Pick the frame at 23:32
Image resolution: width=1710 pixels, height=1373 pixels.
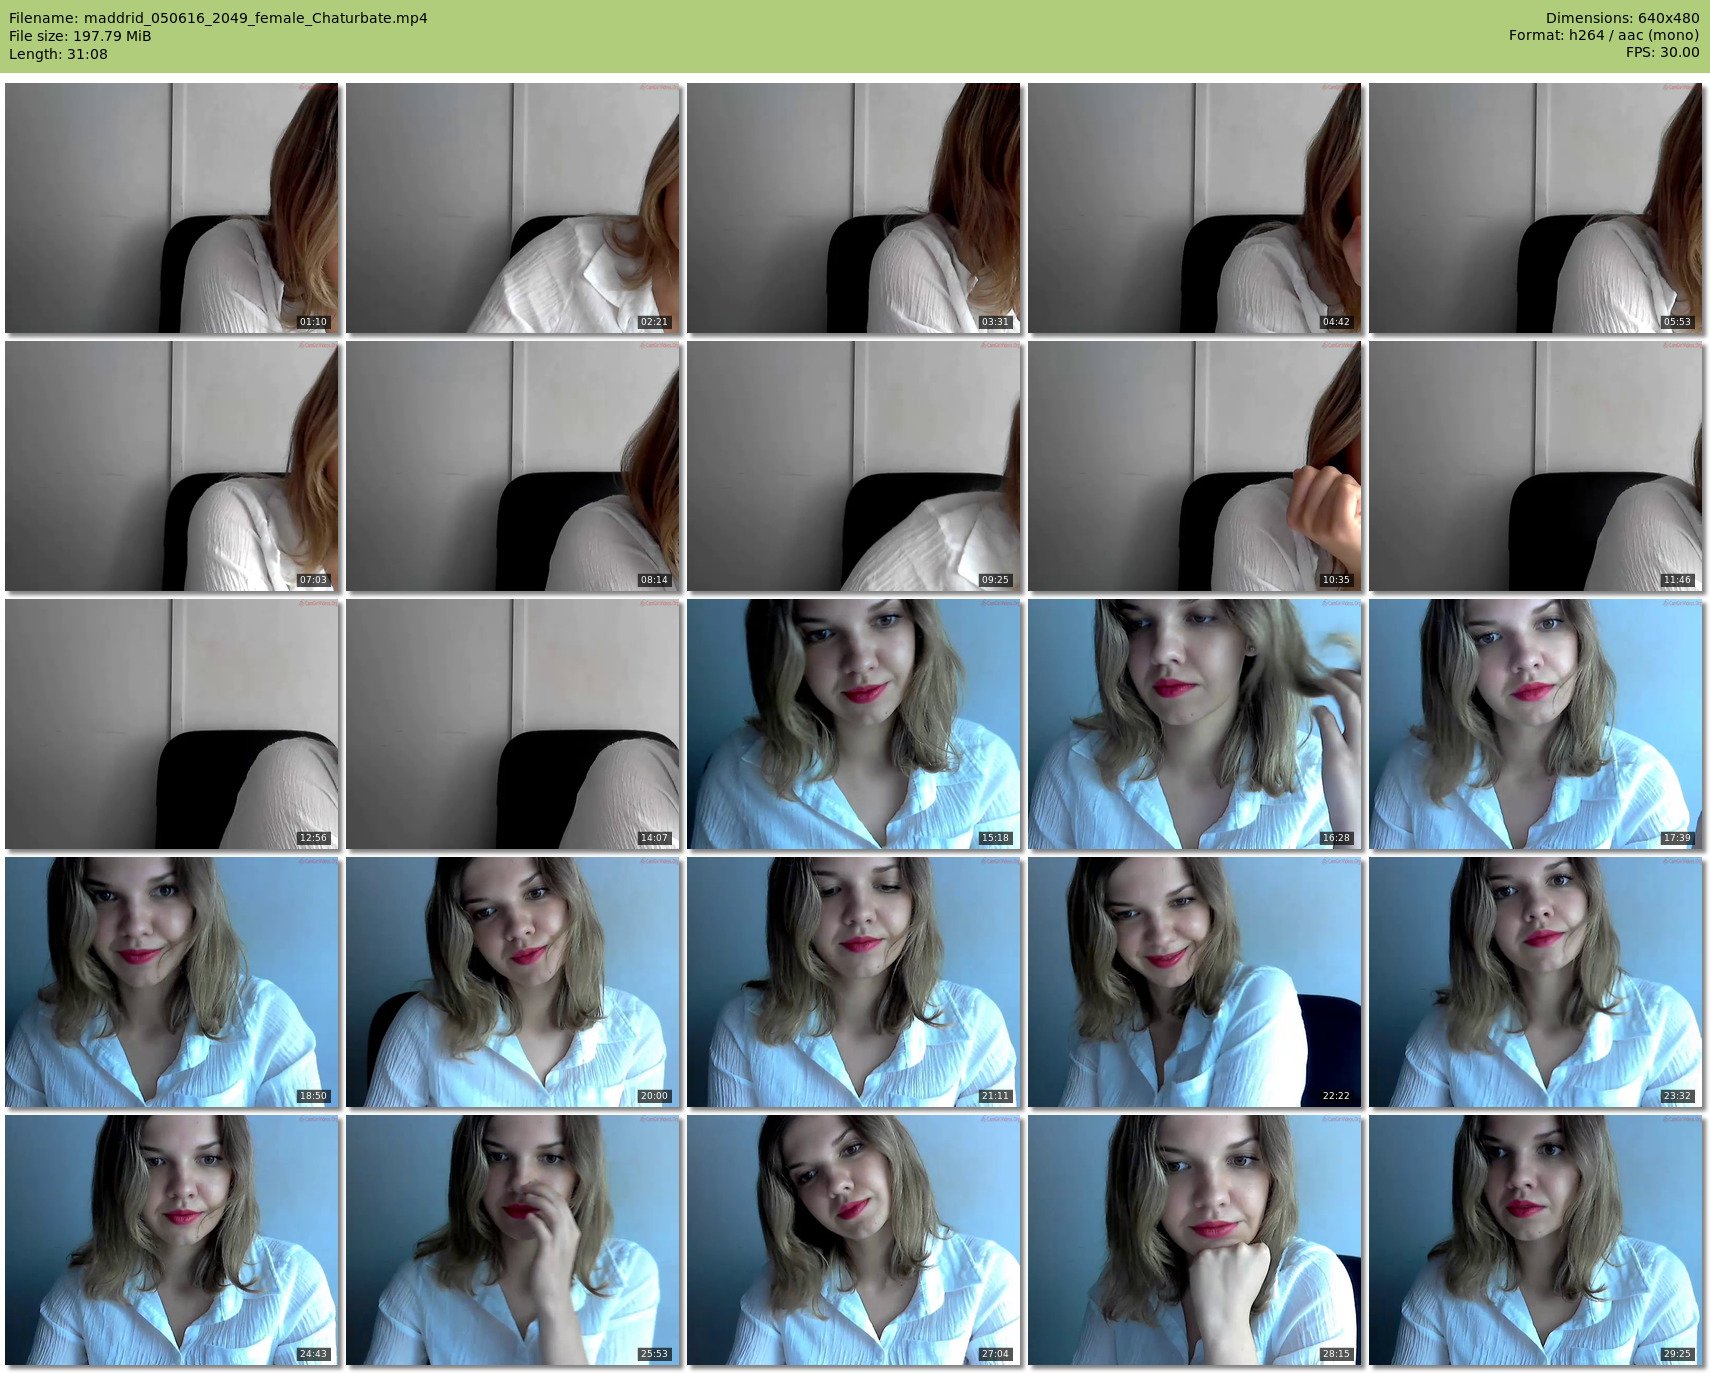coord(1536,982)
